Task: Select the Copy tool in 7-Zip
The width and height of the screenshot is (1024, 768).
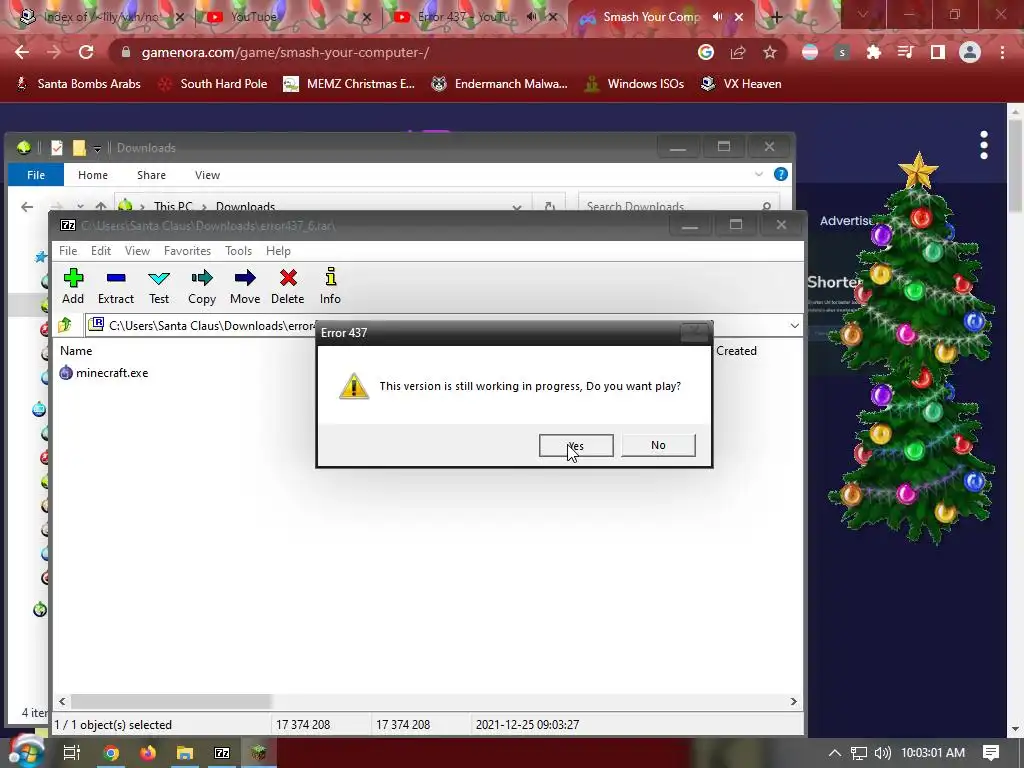Action: (202, 287)
